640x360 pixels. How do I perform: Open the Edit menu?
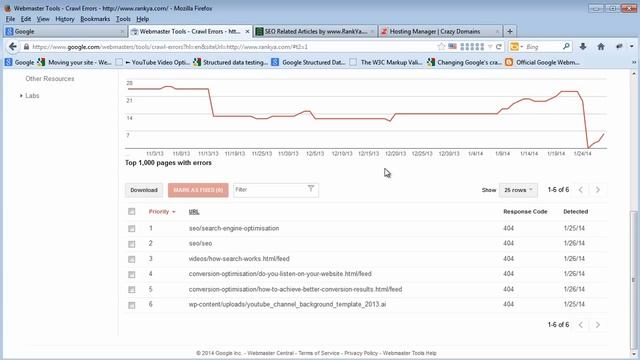click(26, 19)
